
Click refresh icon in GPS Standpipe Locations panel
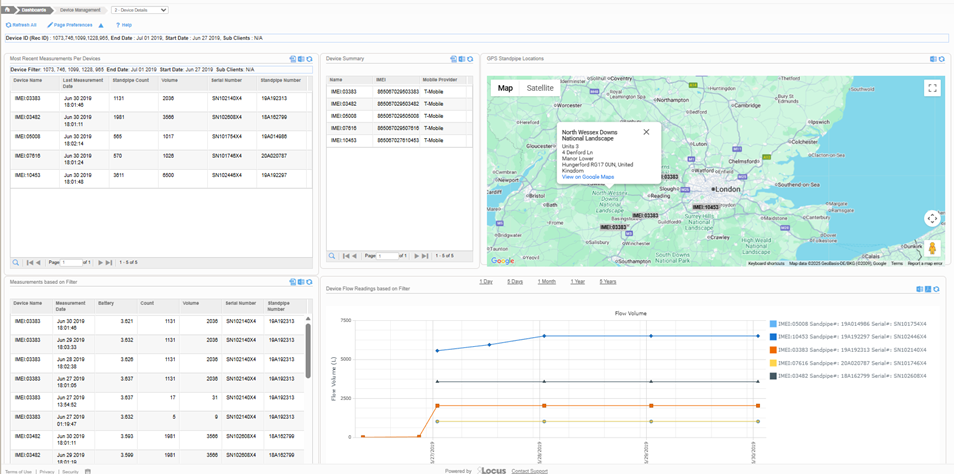[x=941, y=59]
